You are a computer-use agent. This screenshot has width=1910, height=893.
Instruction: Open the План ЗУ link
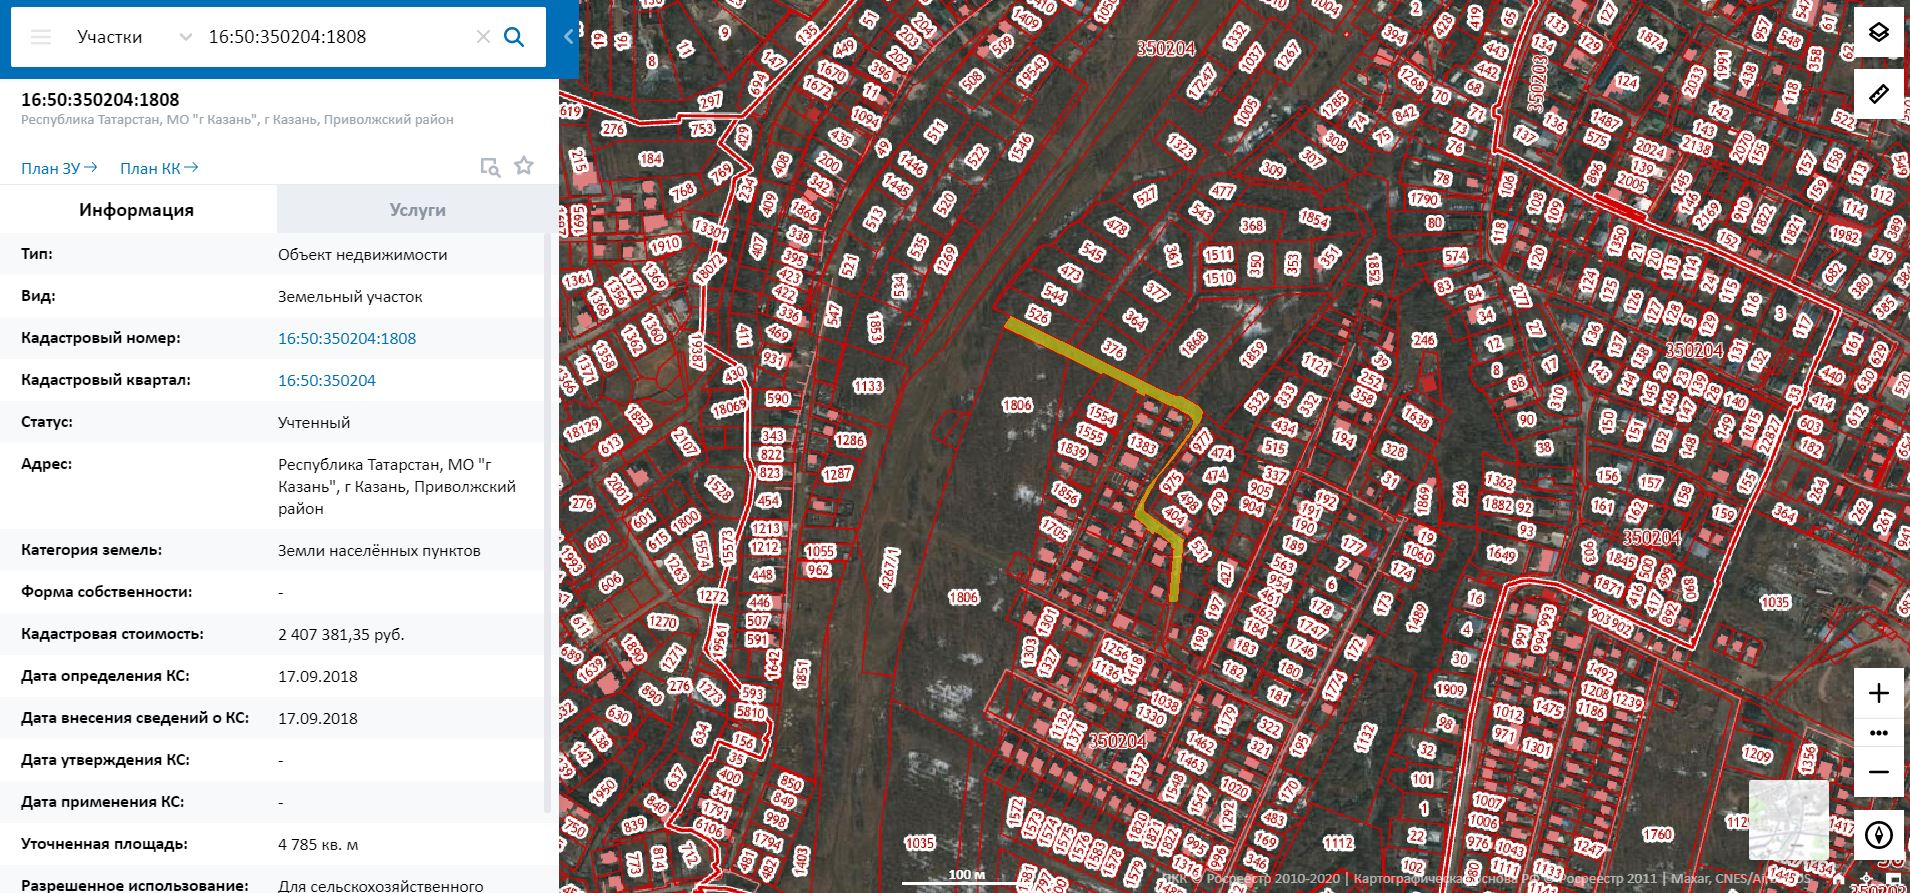click(x=59, y=168)
